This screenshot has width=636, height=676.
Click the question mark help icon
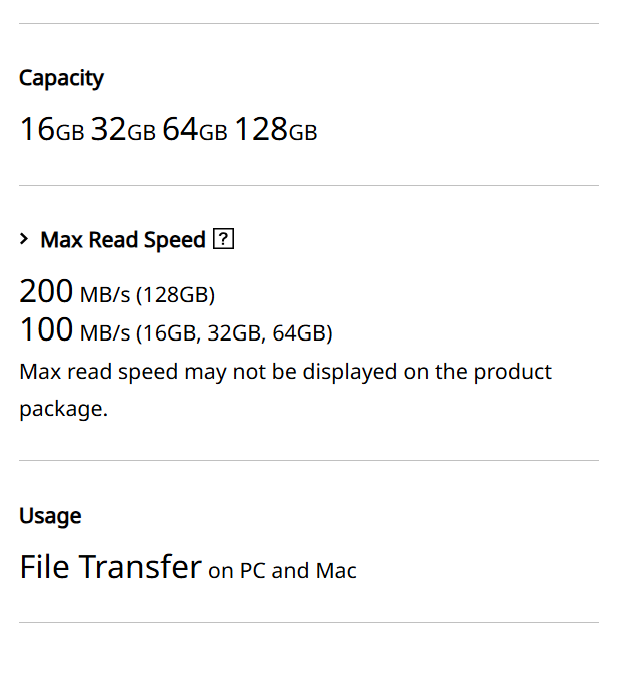coord(225,240)
